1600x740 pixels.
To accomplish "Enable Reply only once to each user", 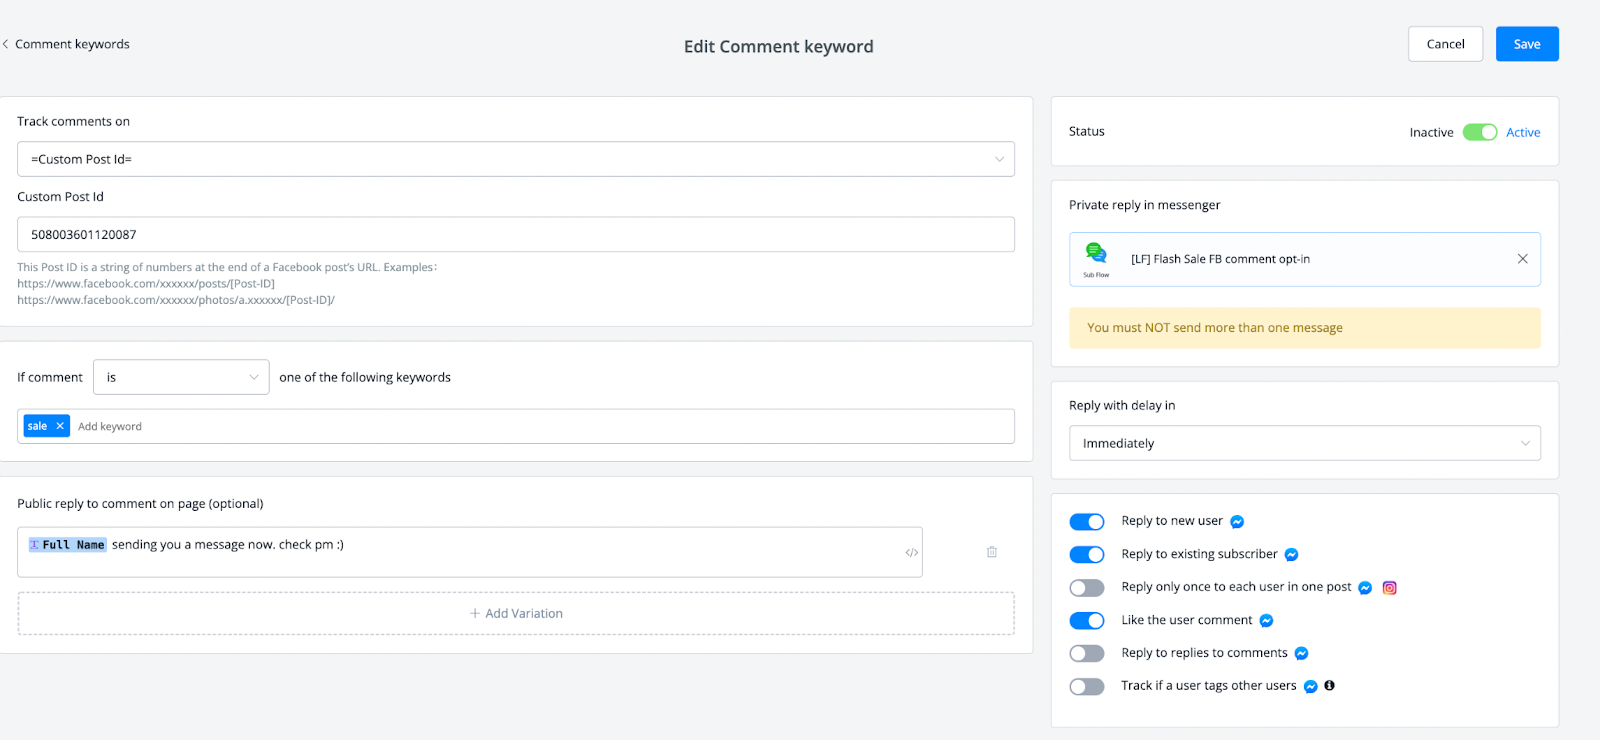I will coord(1087,588).
